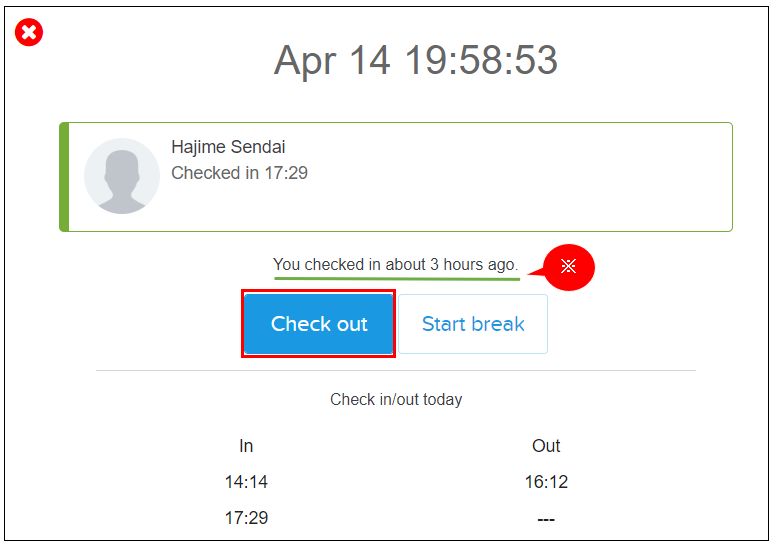Viewport: 770px width, 543px height.
Task: Select the 16:12 check-out time
Action: tap(546, 482)
